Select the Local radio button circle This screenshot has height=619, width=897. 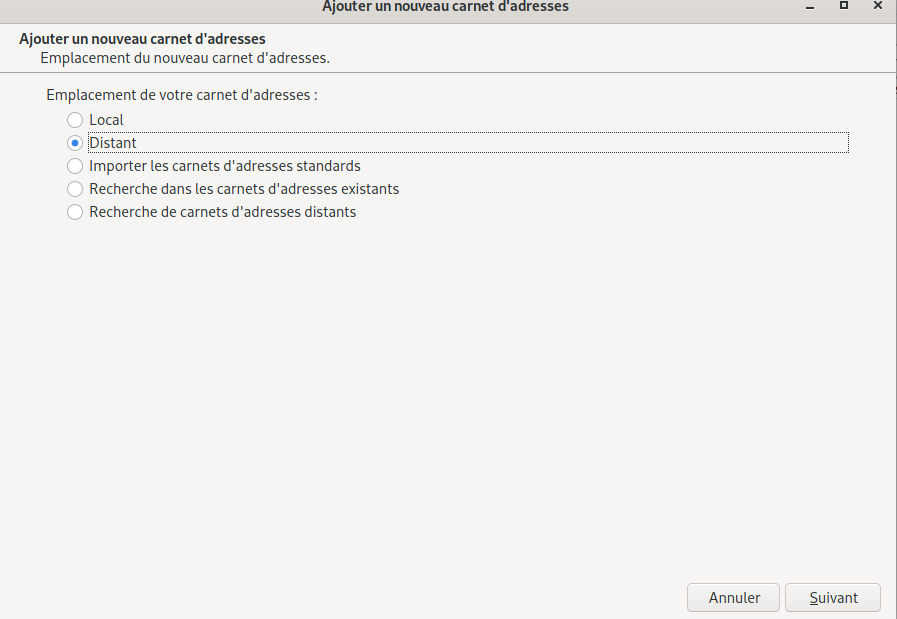coord(75,120)
